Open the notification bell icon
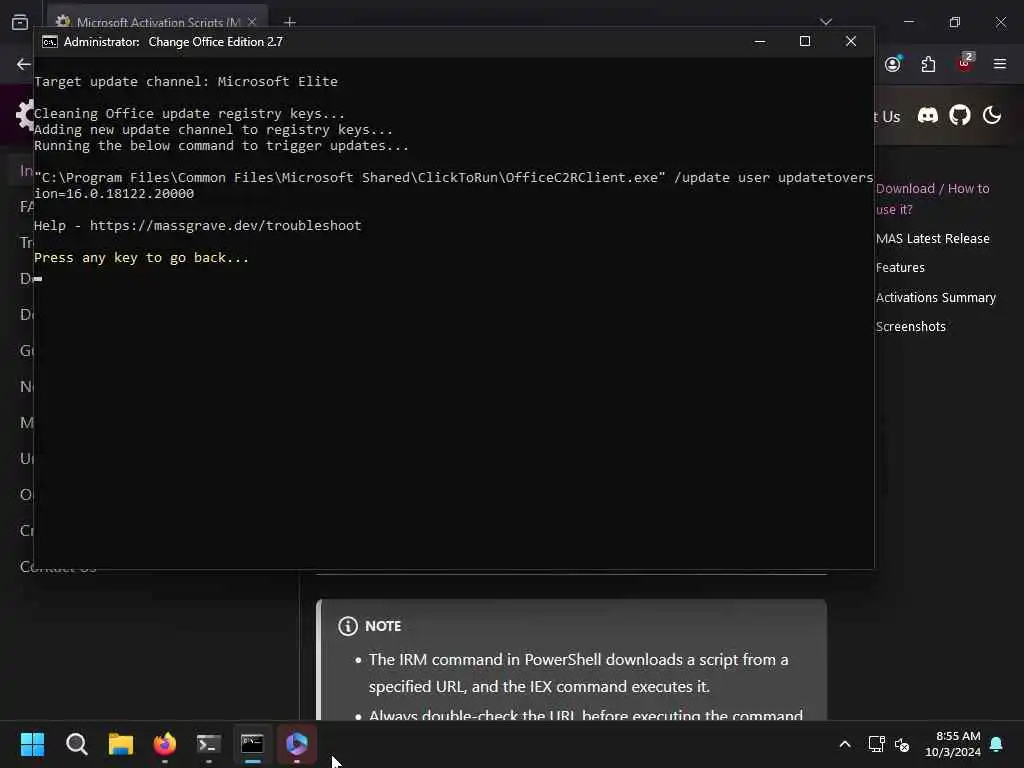Image resolution: width=1024 pixels, height=768 pixels. (997, 744)
